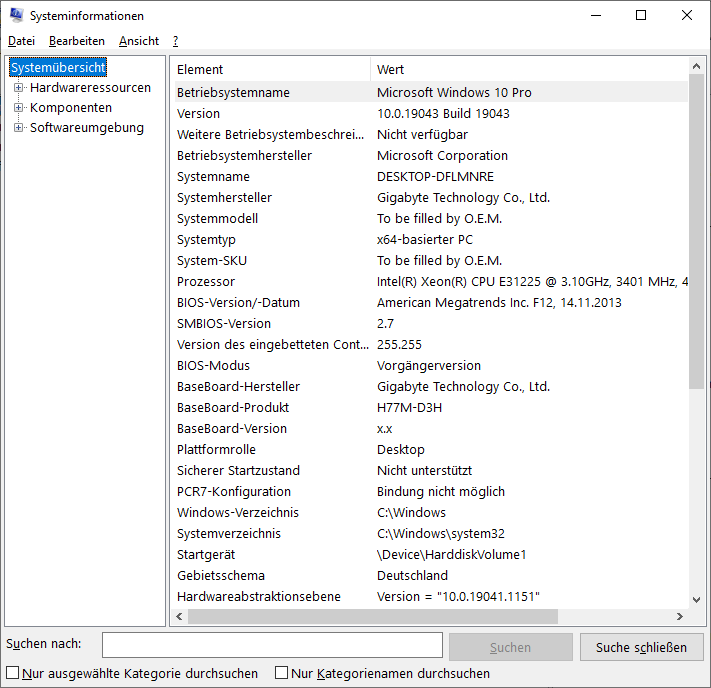Click the Systeminformationen app icon in title bar

[17, 15]
